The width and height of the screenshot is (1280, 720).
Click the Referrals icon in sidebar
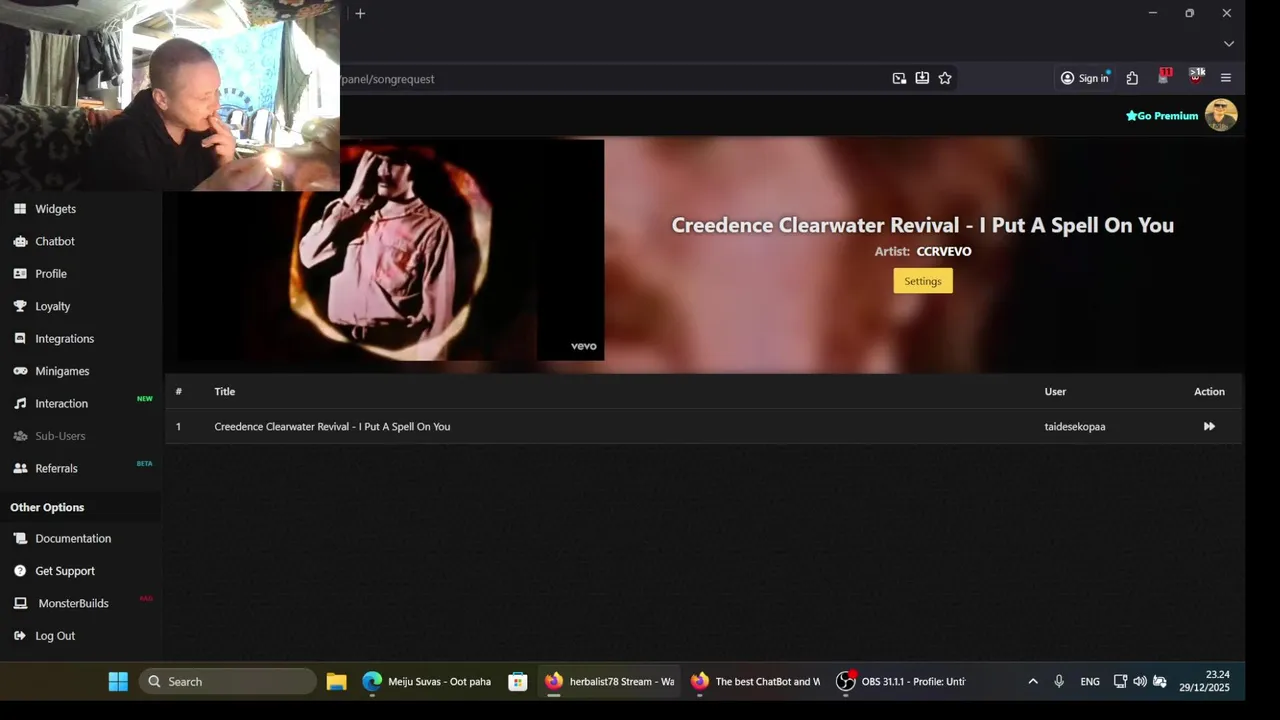(20, 468)
